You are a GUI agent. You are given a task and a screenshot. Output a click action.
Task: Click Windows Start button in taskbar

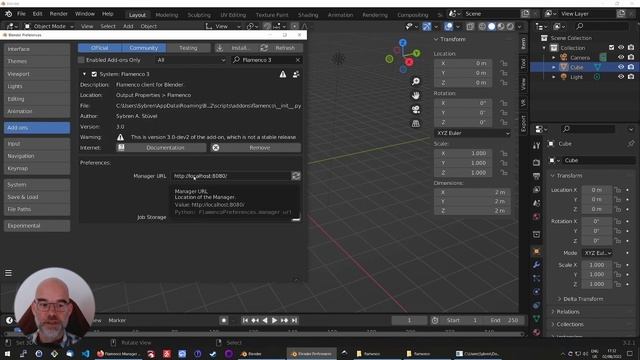pos(7,353)
